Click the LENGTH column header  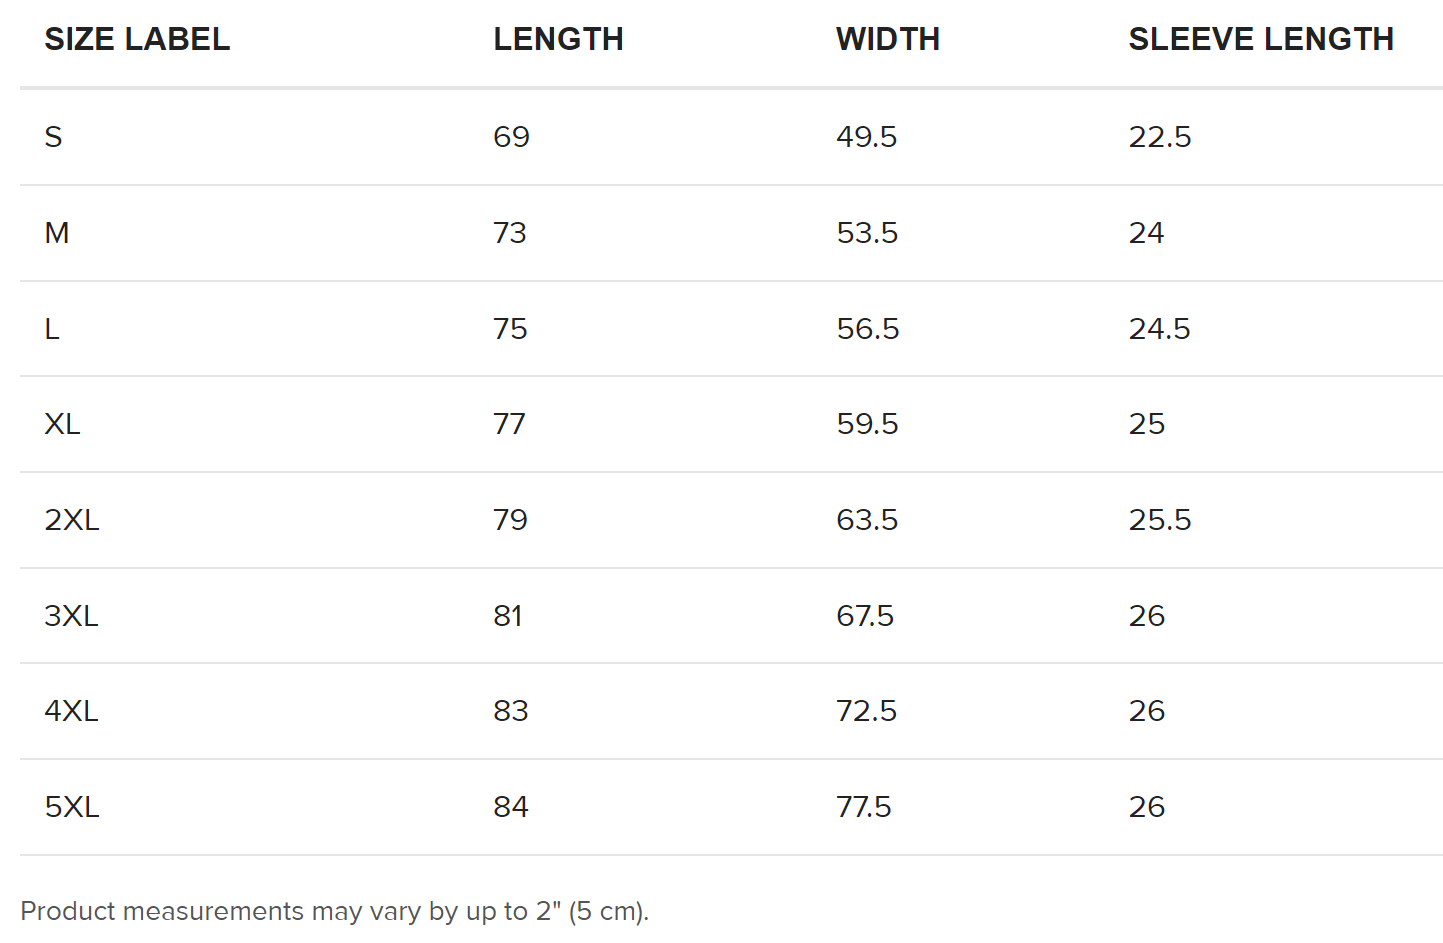(558, 39)
